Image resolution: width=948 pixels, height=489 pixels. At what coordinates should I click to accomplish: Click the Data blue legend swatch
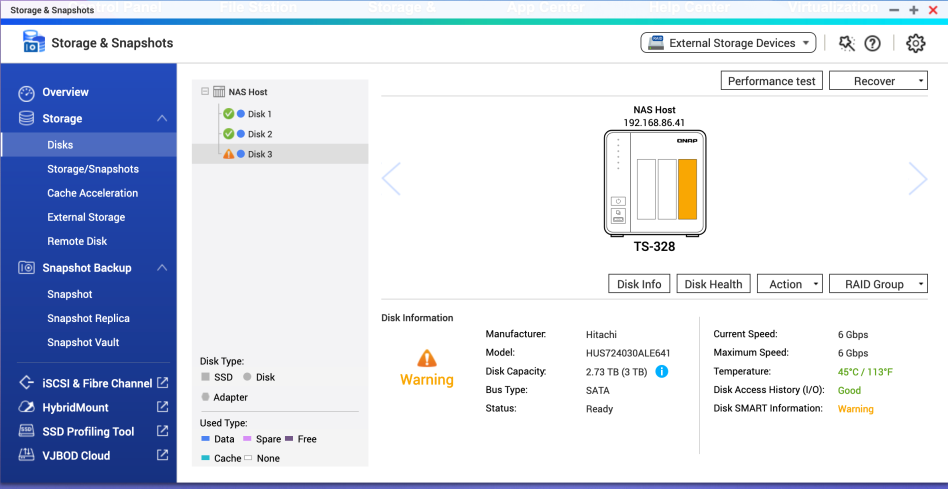pyautogui.click(x=205, y=439)
